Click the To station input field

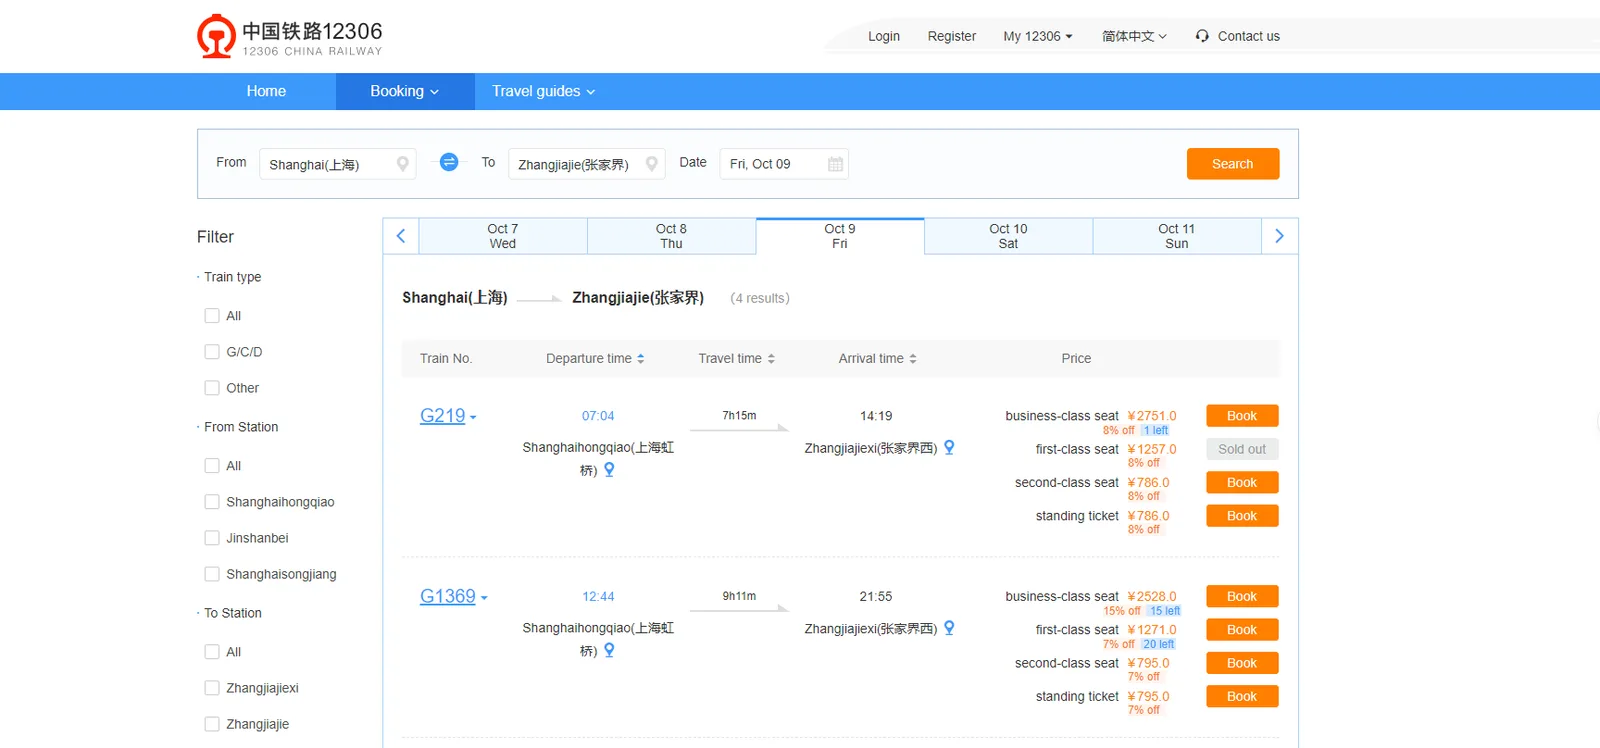click(587, 164)
